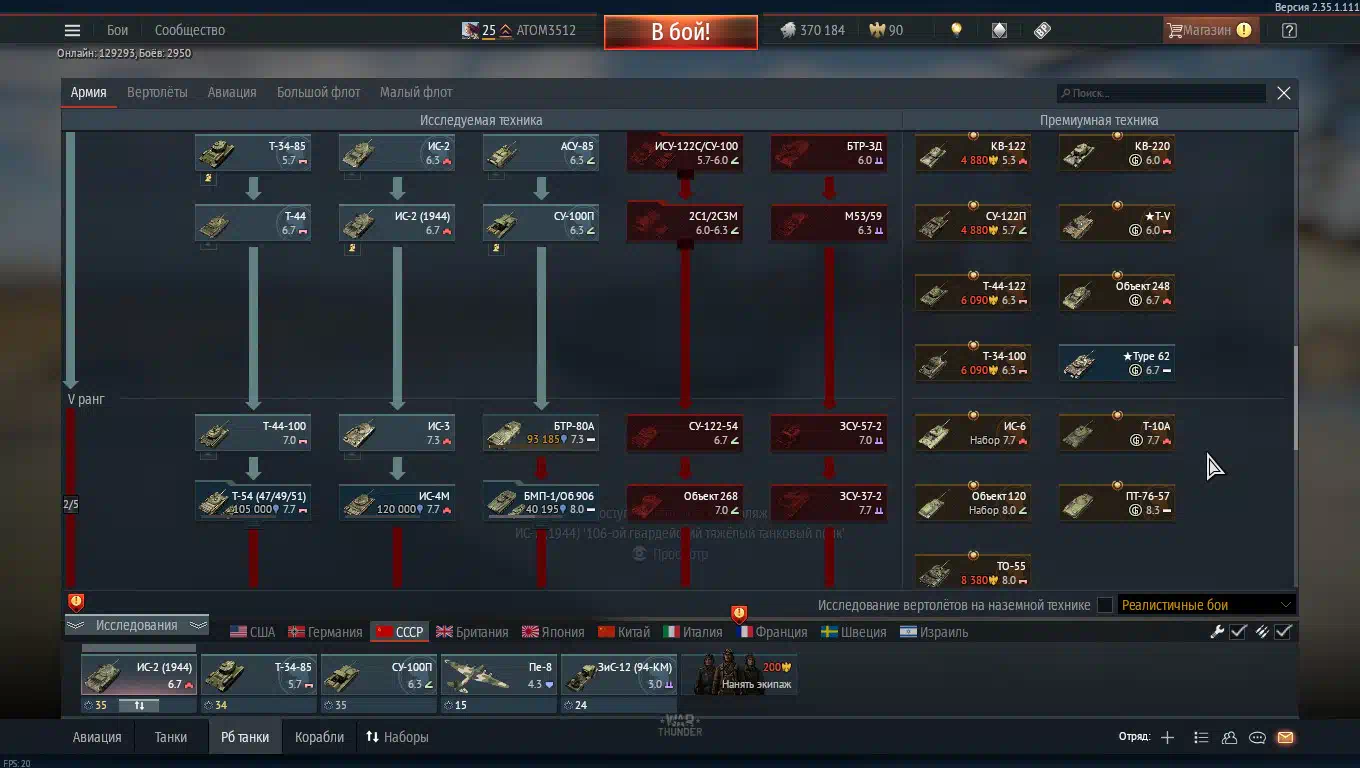The image size is (1360, 768).
Task: Select the Швеция nation tab
Action: (x=853, y=632)
